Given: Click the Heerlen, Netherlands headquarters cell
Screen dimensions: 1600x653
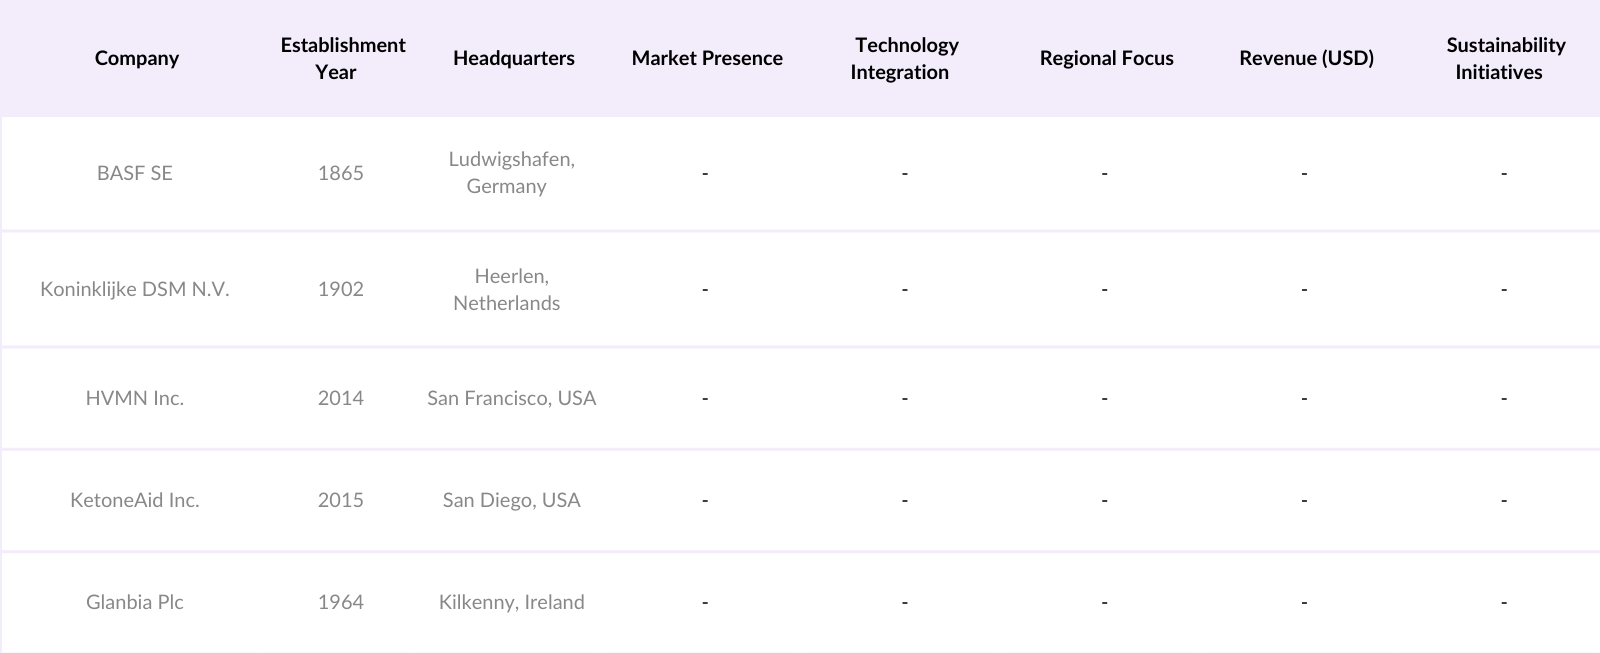Looking at the screenshot, I should click(x=509, y=289).
